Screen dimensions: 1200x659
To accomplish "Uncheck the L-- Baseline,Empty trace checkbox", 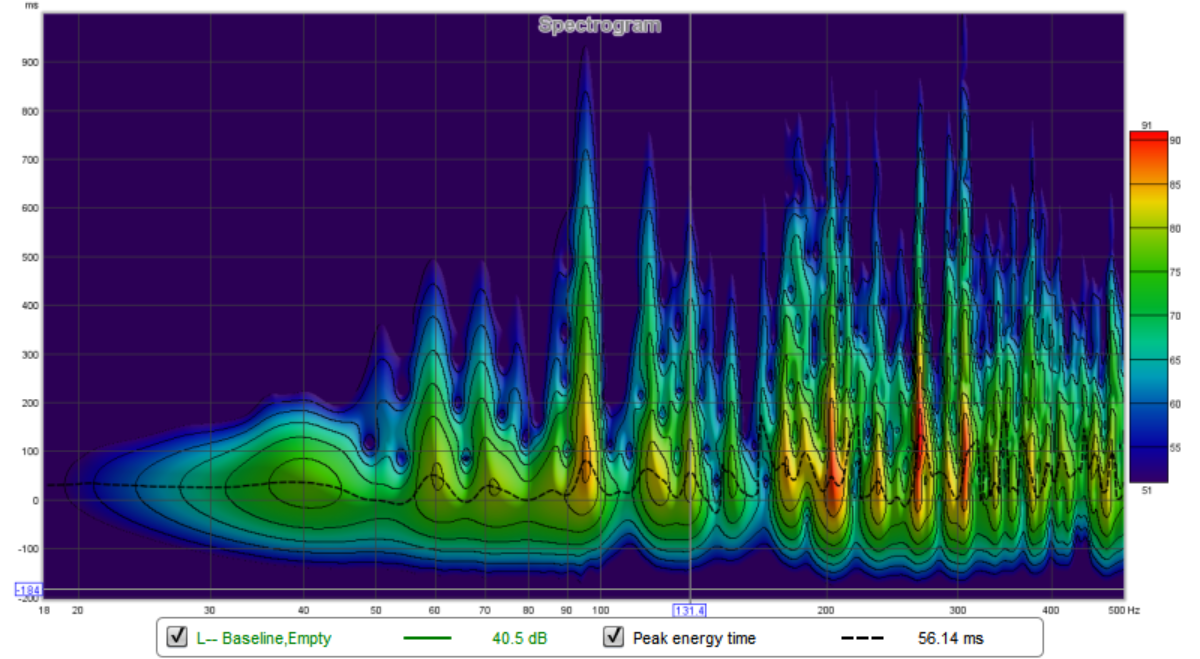I will [x=178, y=637].
